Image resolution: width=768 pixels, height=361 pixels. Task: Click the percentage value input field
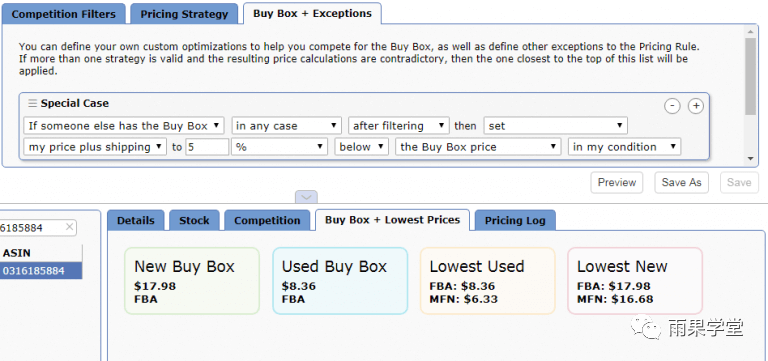(x=207, y=147)
